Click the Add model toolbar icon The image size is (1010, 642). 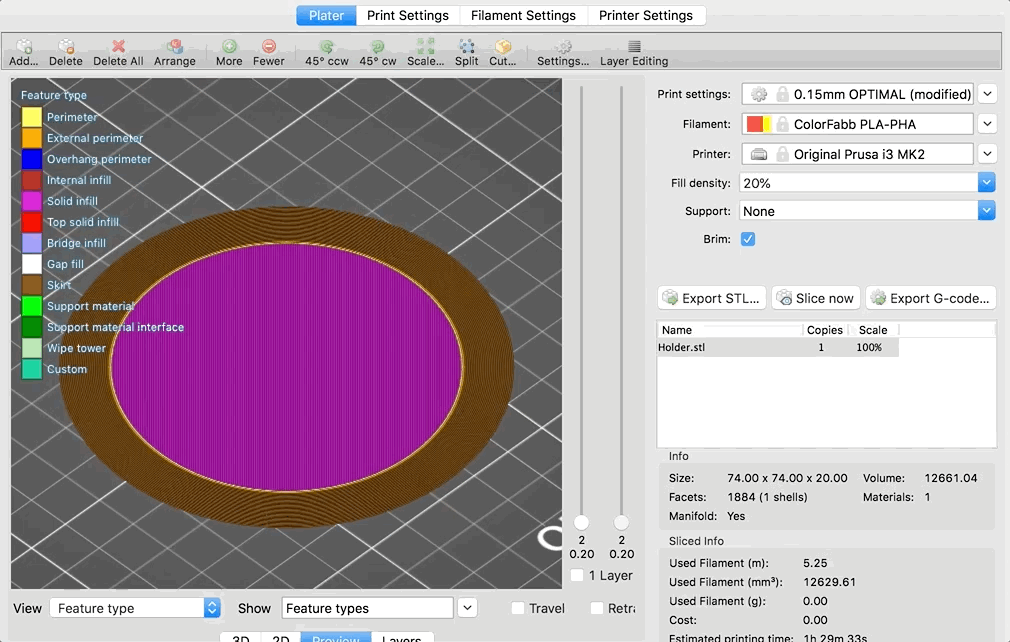[x=23, y=47]
